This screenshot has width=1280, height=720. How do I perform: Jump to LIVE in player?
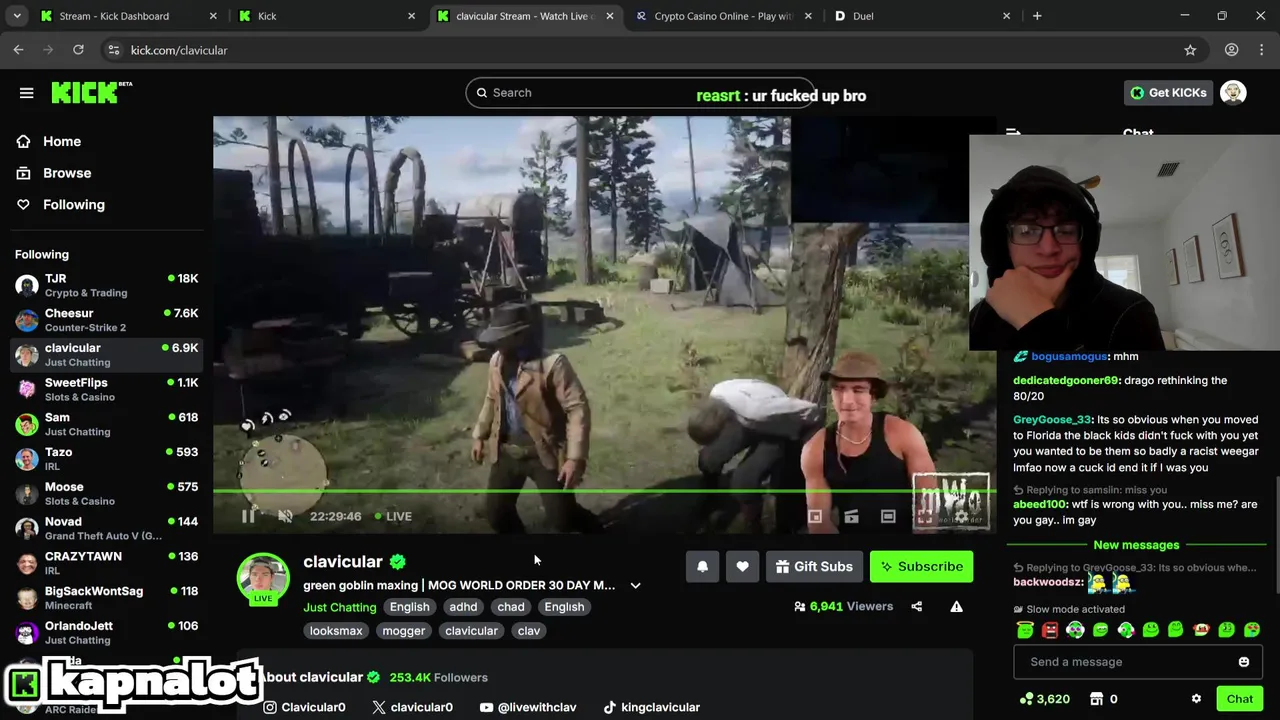(x=393, y=516)
